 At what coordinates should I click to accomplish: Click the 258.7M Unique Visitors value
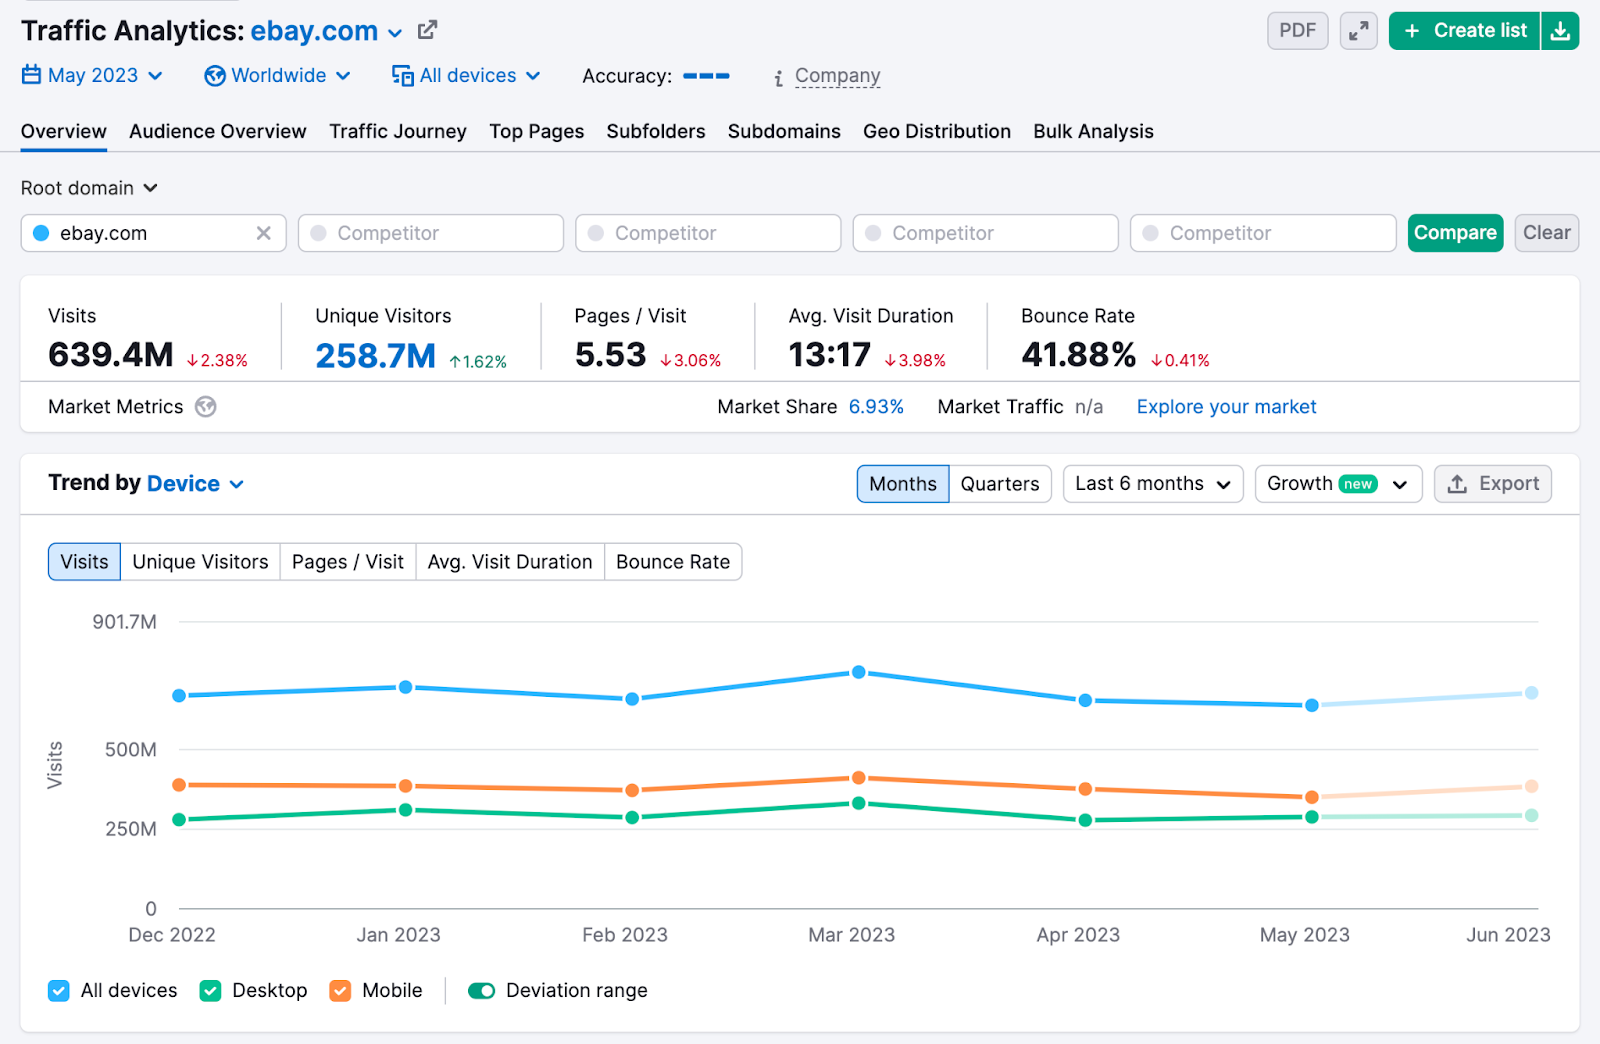(x=376, y=356)
